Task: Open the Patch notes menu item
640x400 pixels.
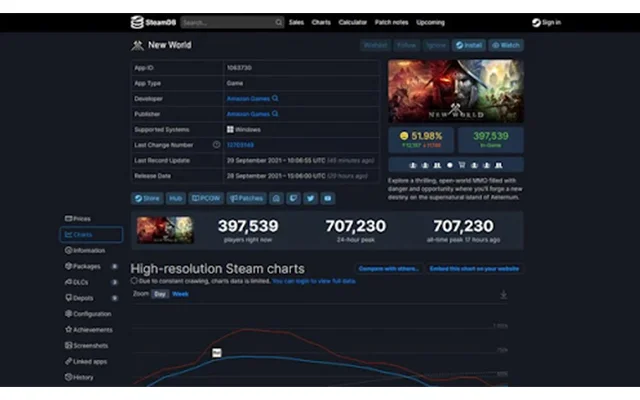Action: click(391, 22)
